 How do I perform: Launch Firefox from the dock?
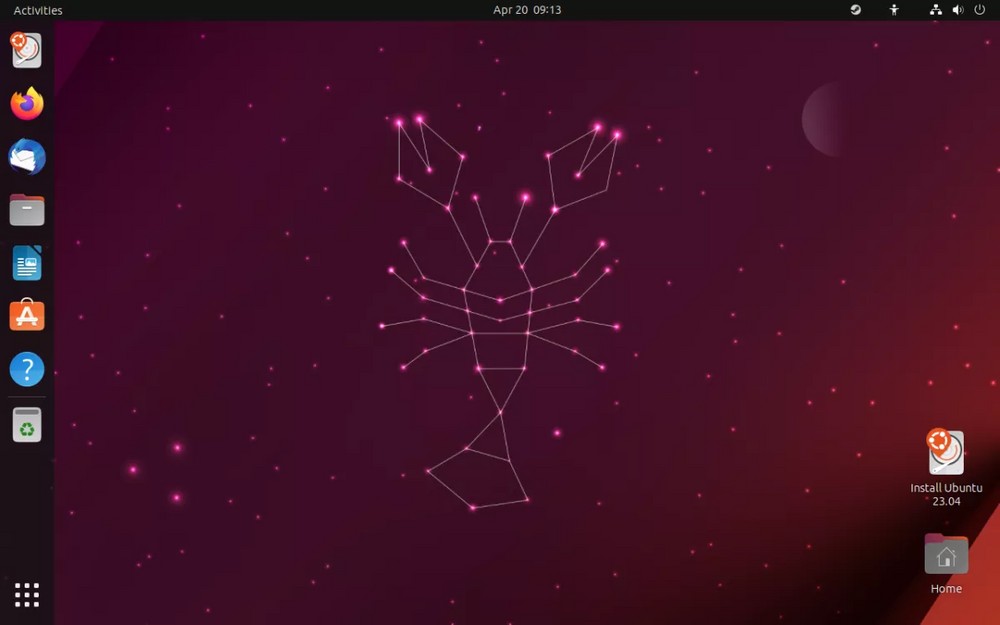[x=27, y=103]
